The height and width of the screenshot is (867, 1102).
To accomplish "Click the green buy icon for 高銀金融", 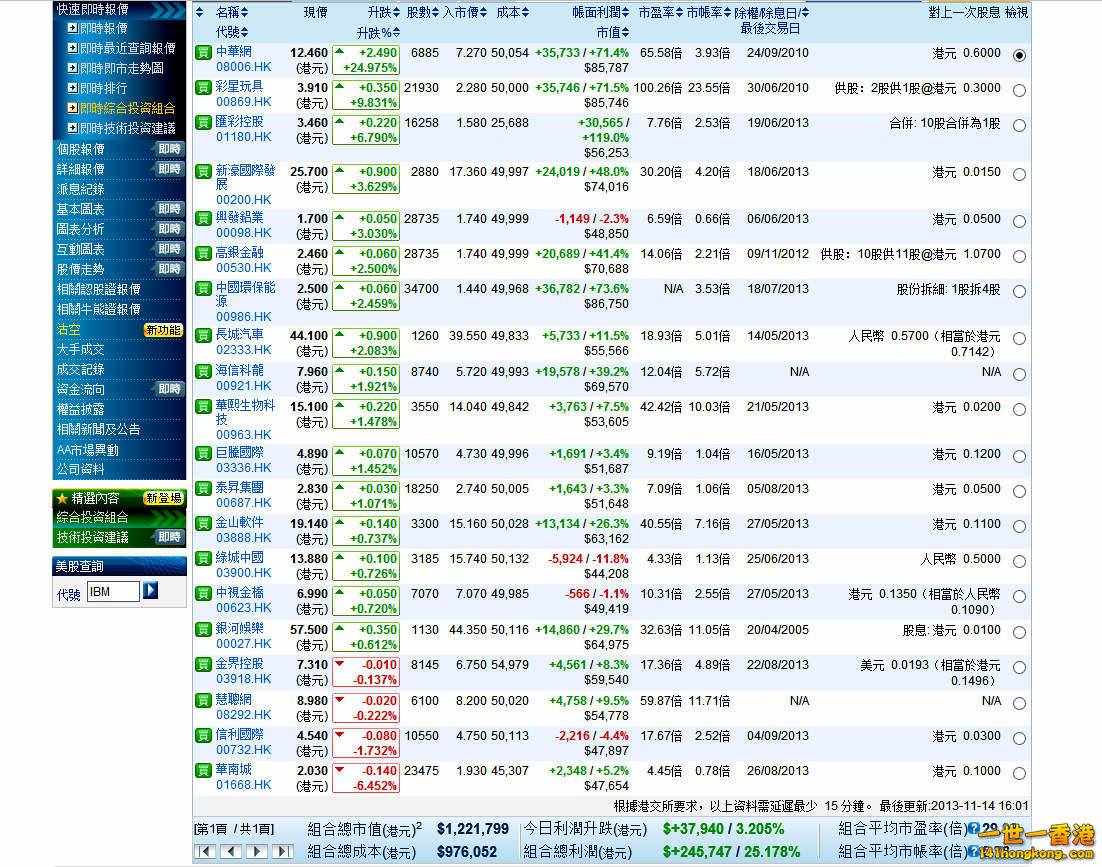I will point(203,253).
